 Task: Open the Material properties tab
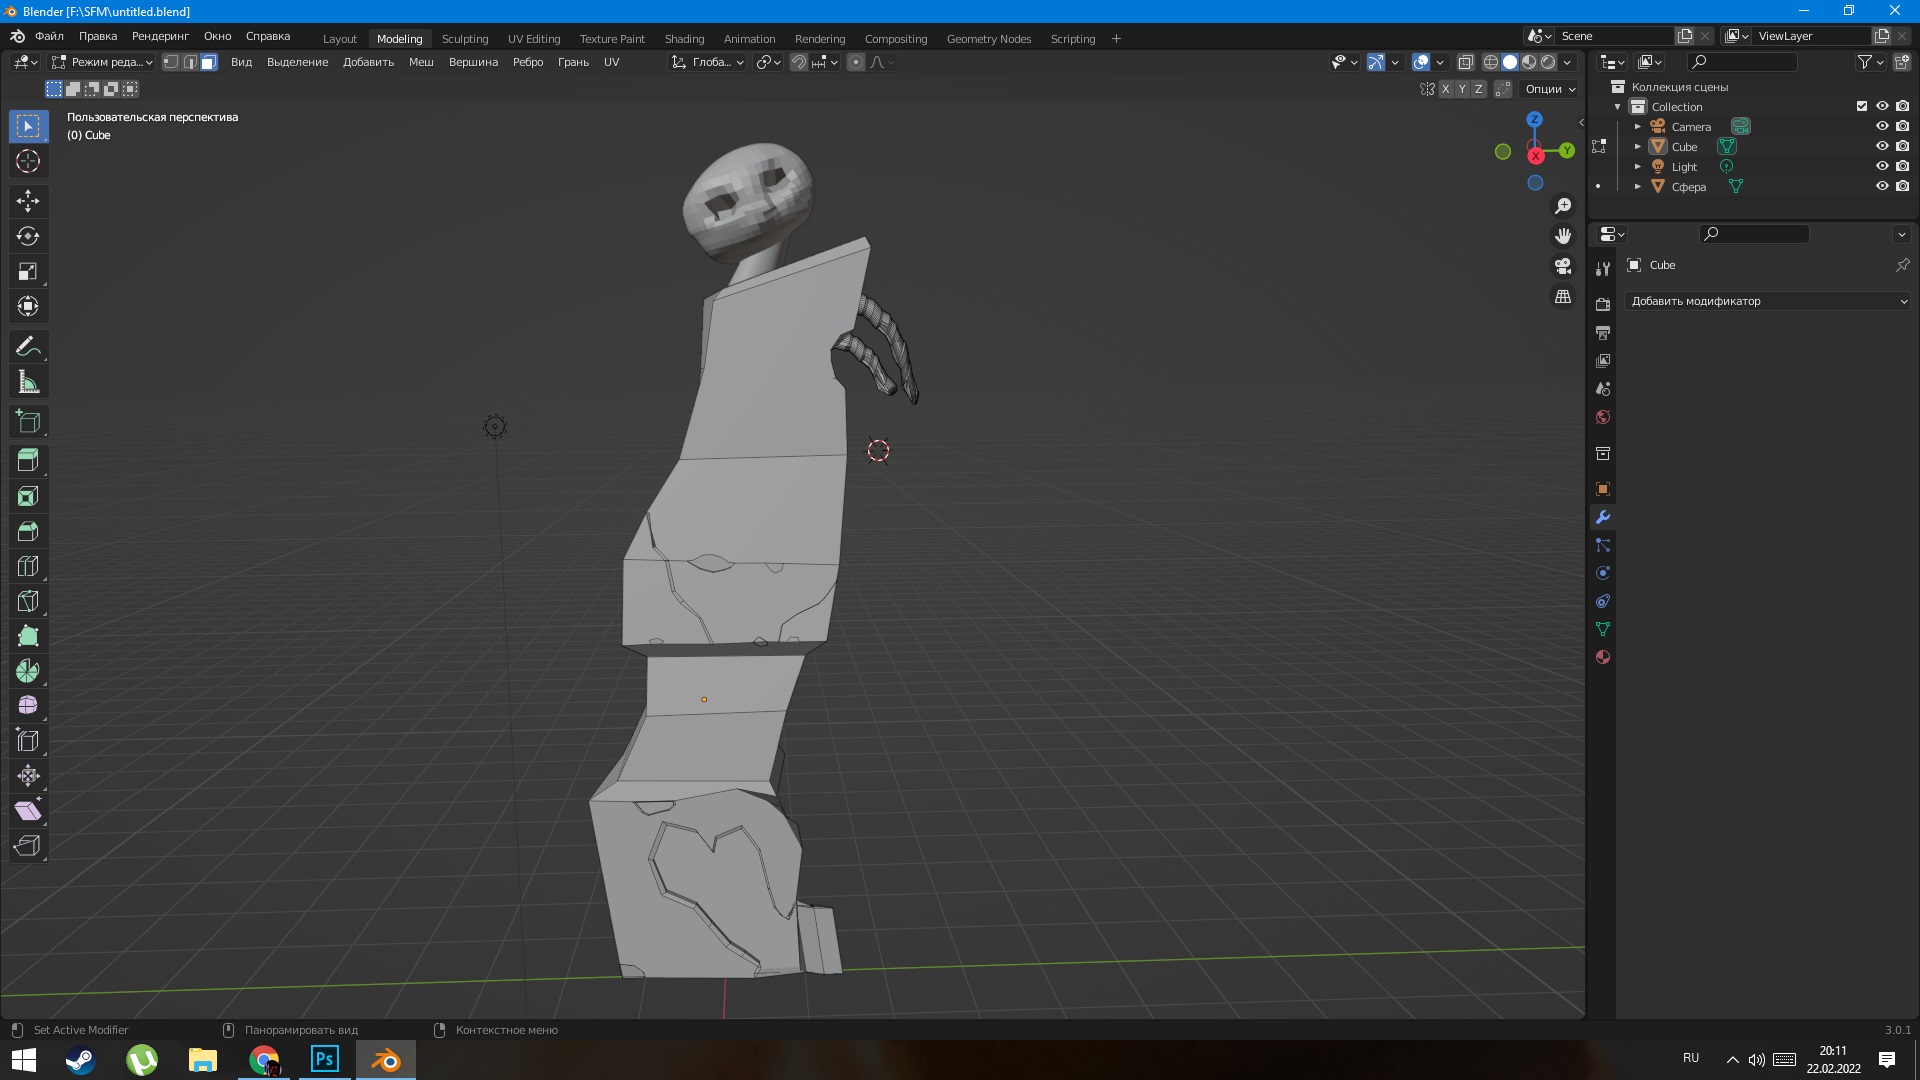(x=1603, y=657)
